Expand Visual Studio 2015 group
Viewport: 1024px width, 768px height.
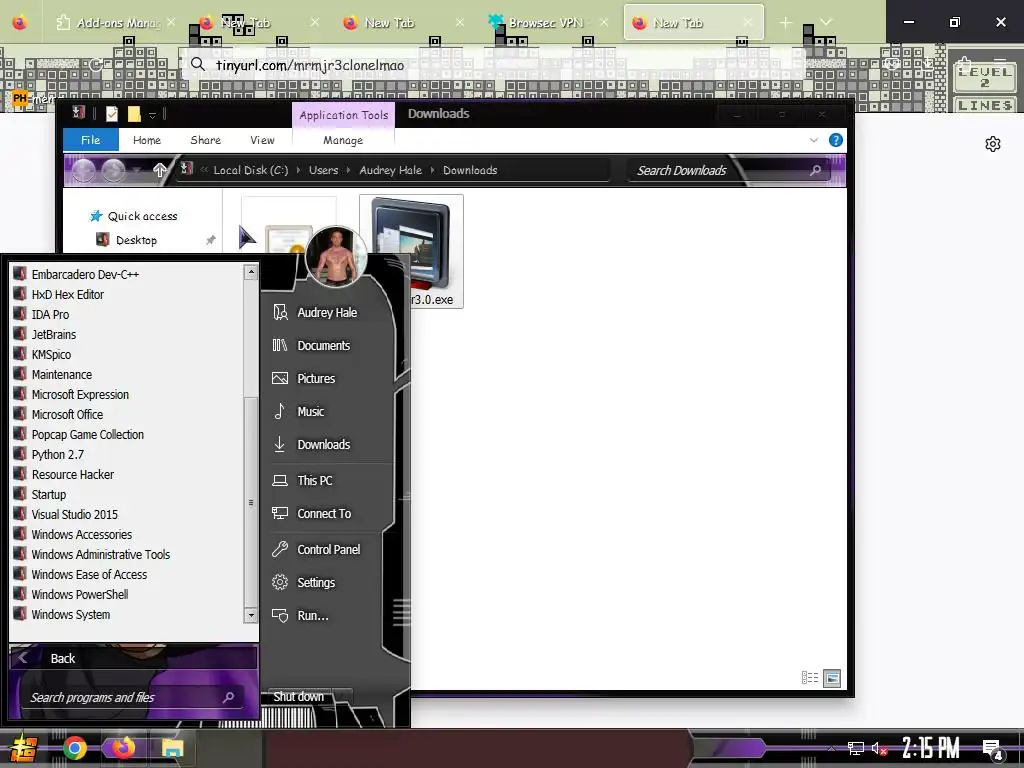[74, 515]
